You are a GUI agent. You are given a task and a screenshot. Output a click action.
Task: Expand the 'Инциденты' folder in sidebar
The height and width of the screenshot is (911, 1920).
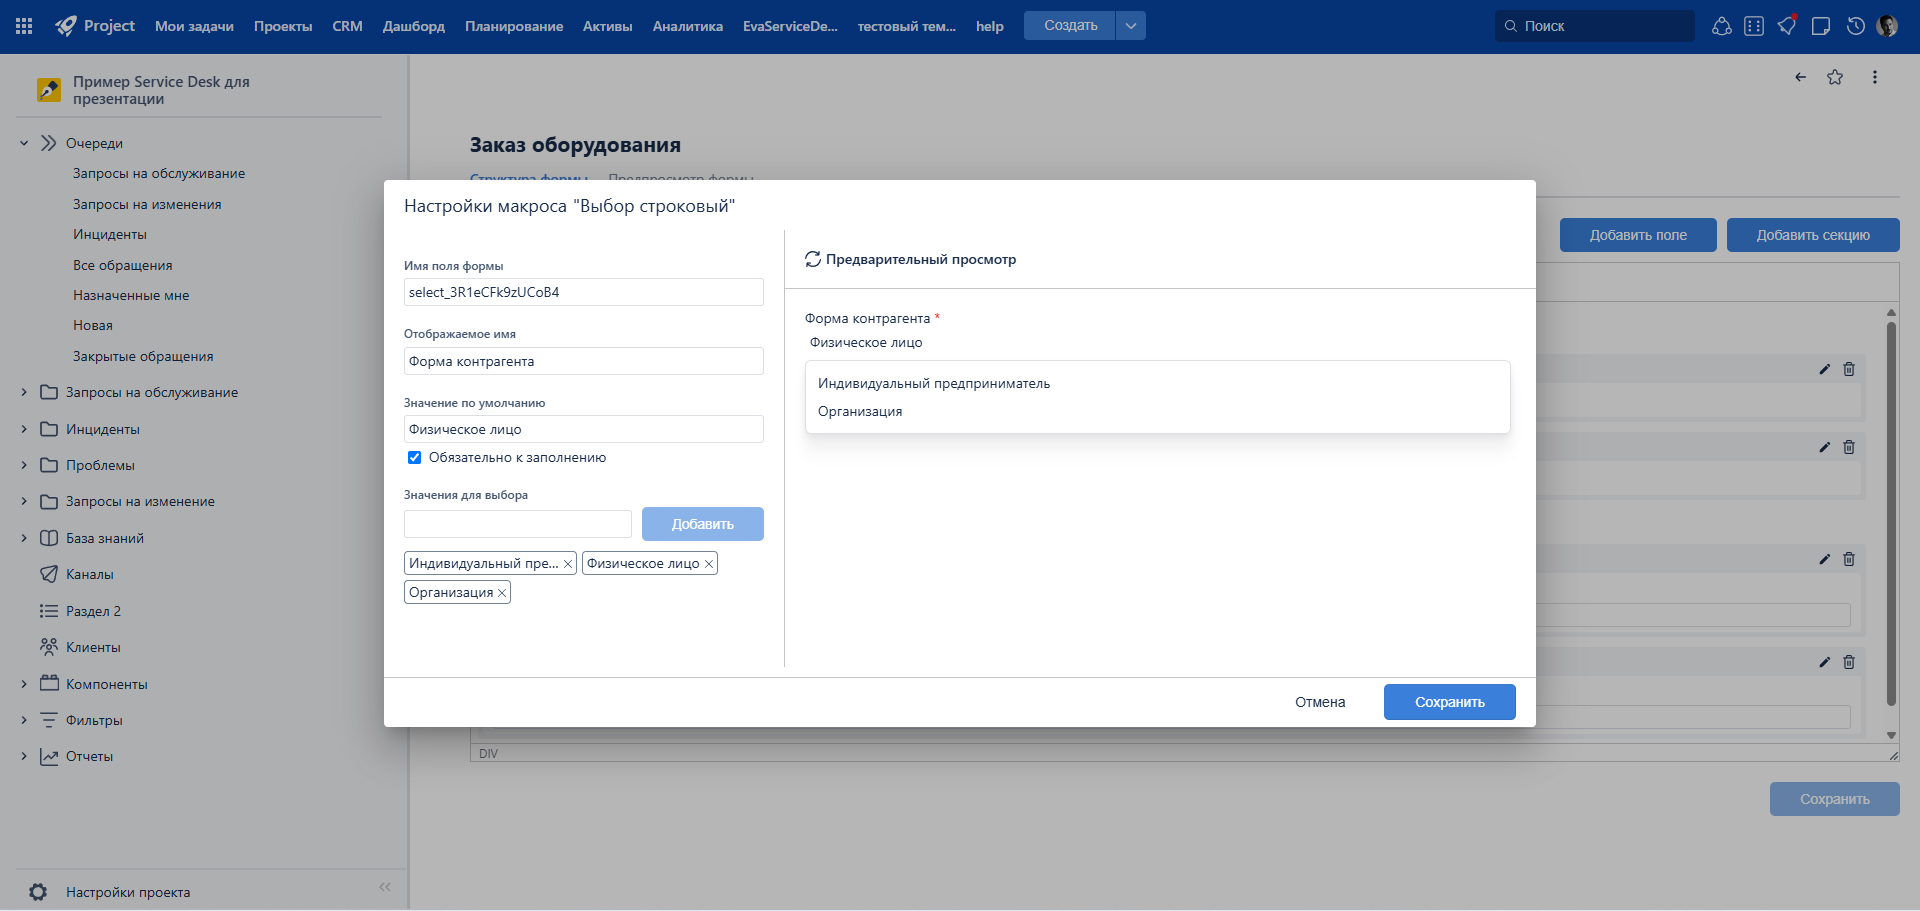[24, 429]
